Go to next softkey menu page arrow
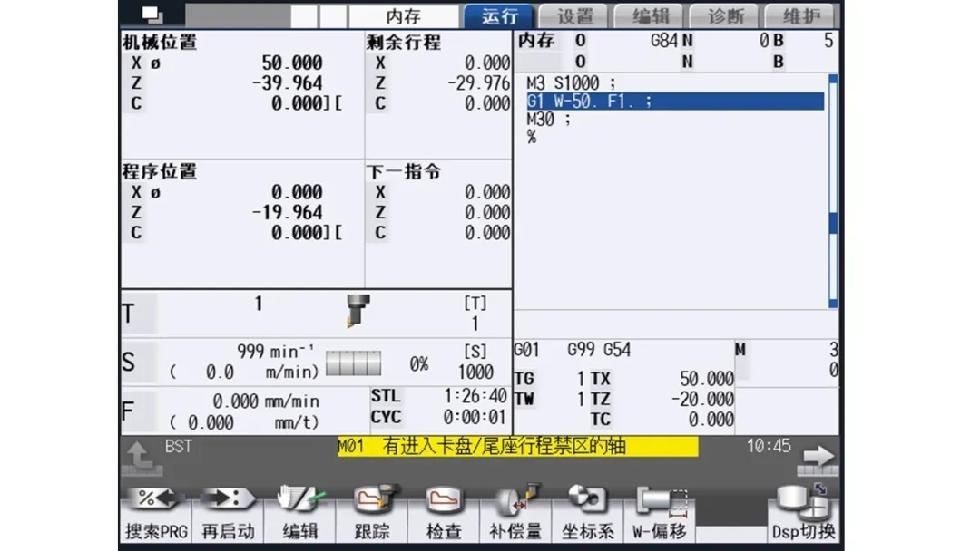 pos(815,458)
